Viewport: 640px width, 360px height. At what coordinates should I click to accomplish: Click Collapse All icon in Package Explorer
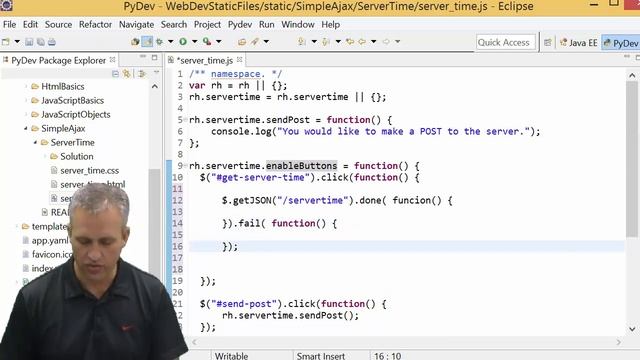pos(115,74)
